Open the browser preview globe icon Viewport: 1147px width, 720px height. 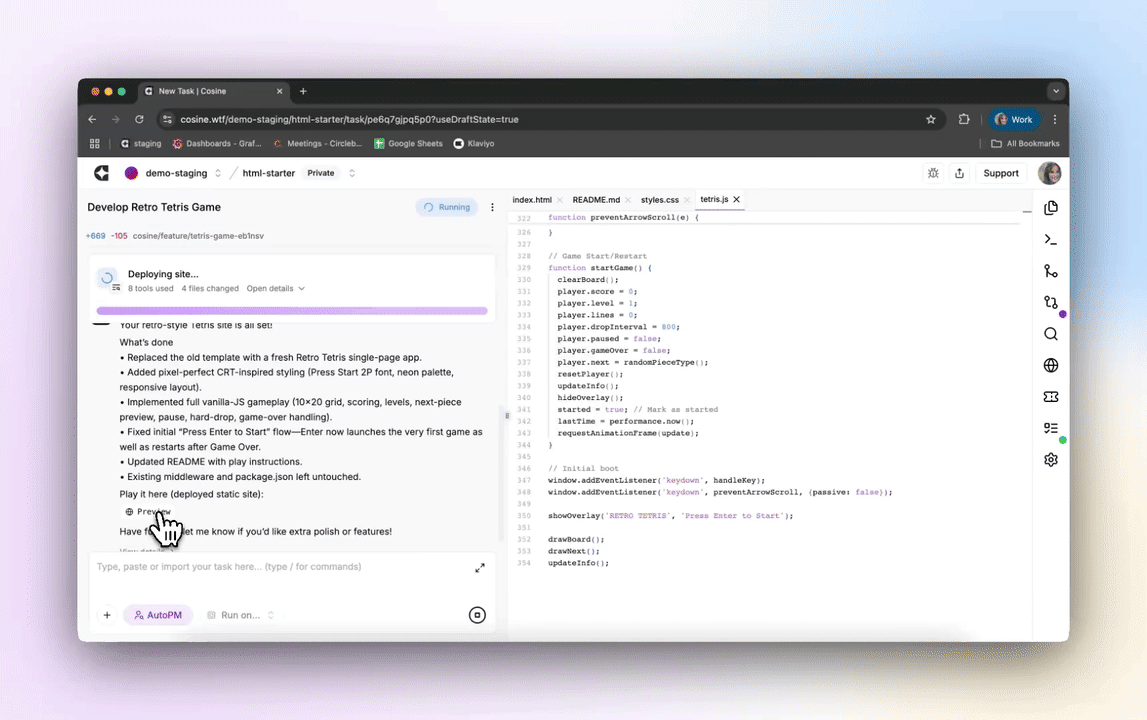[x=1050, y=365]
